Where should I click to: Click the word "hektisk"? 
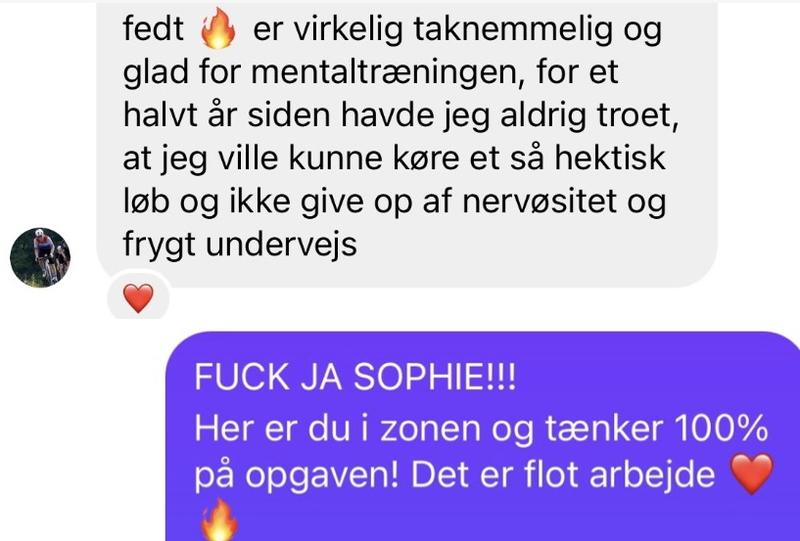(610, 158)
